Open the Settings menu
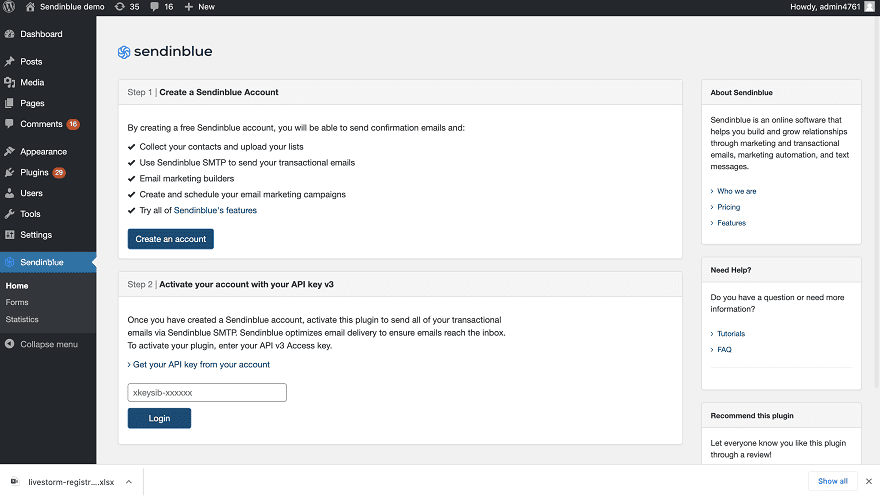The width and height of the screenshot is (880, 499). coord(36,235)
